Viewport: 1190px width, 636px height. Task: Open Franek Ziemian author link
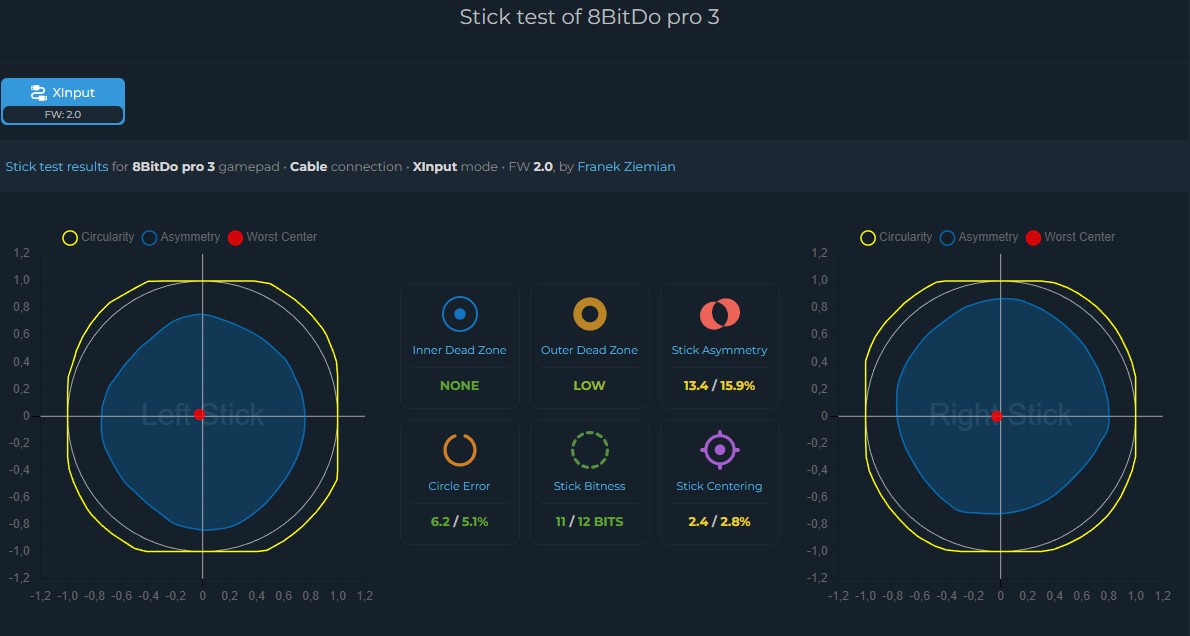click(x=626, y=166)
